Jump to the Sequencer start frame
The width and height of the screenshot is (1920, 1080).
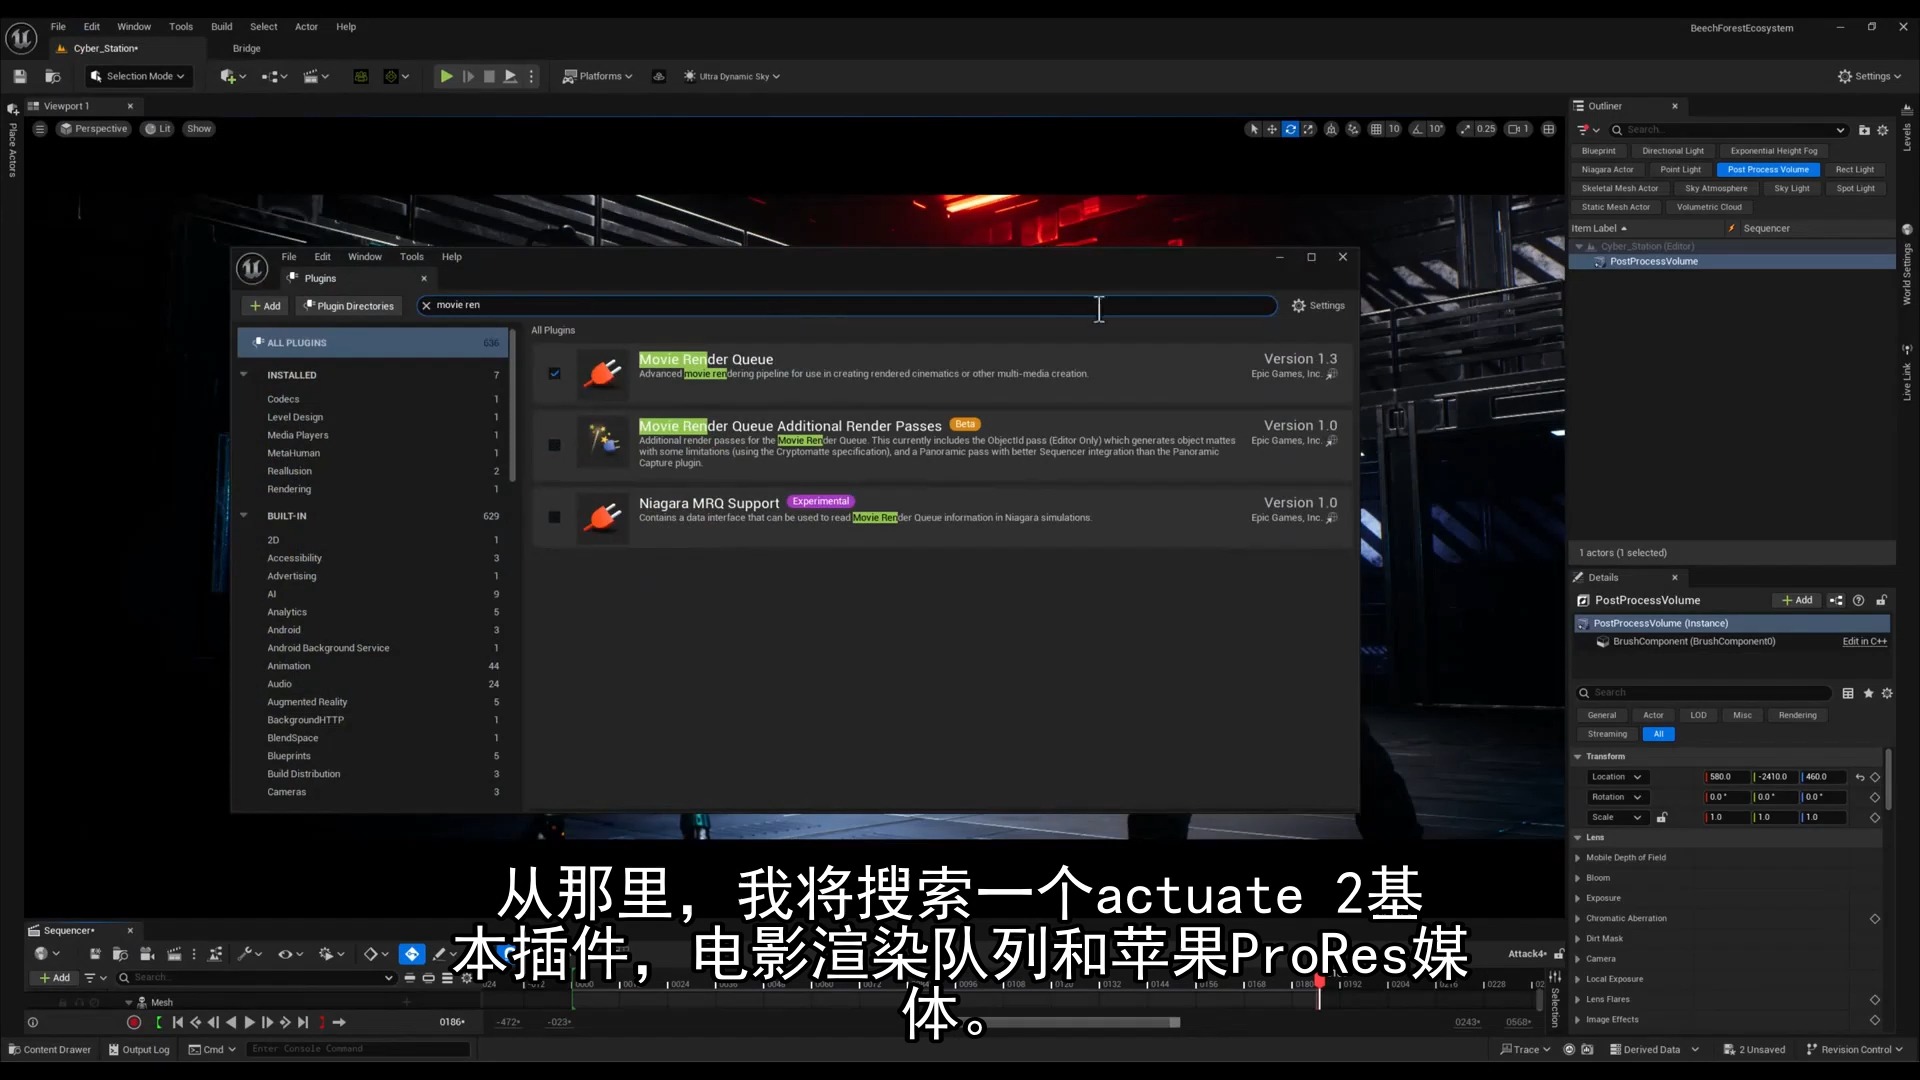(x=178, y=1022)
